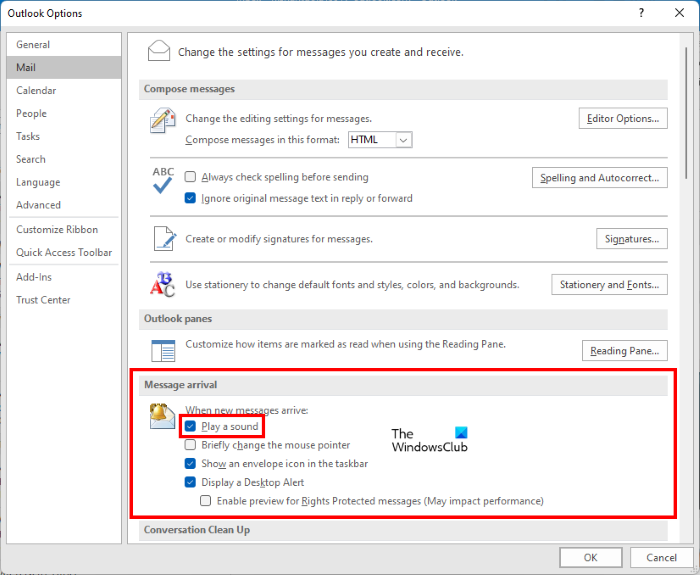
Task: Uncheck Display a Desktop Alert
Action: (x=190, y=482)
